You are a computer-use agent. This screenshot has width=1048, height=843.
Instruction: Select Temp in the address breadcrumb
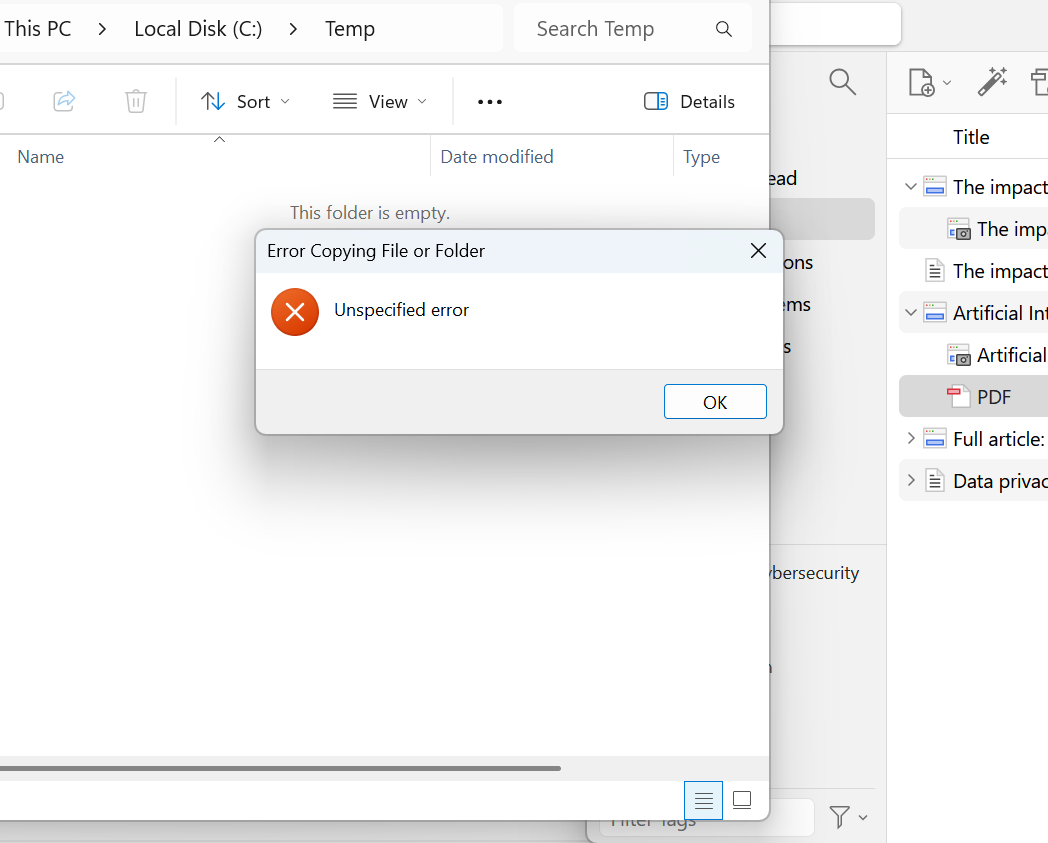pyautogui.click(x=350, y=29)
